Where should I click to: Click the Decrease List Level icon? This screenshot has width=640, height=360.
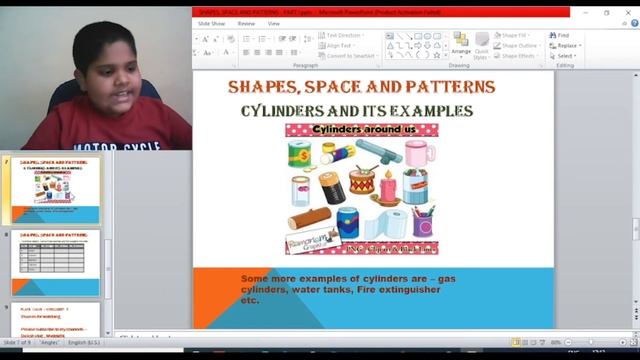[282, 39]
